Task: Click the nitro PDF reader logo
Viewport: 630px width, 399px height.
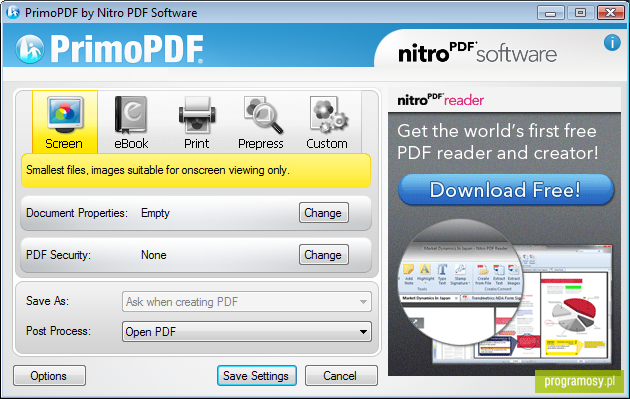Action: click(440, 99)
